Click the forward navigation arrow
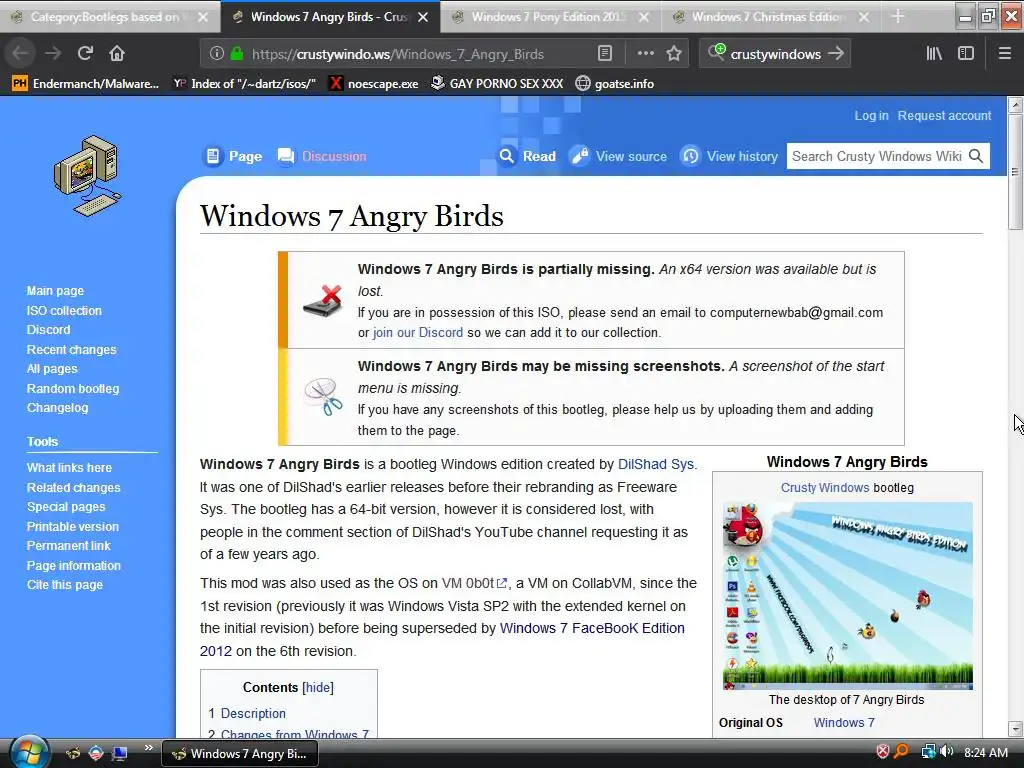Viewport: 1024px width, 768px height. 53,53
